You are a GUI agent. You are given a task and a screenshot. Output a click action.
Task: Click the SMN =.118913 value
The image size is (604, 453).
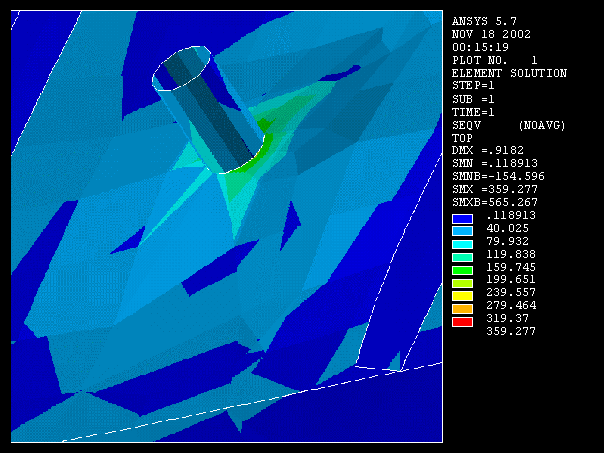[495, 163]
